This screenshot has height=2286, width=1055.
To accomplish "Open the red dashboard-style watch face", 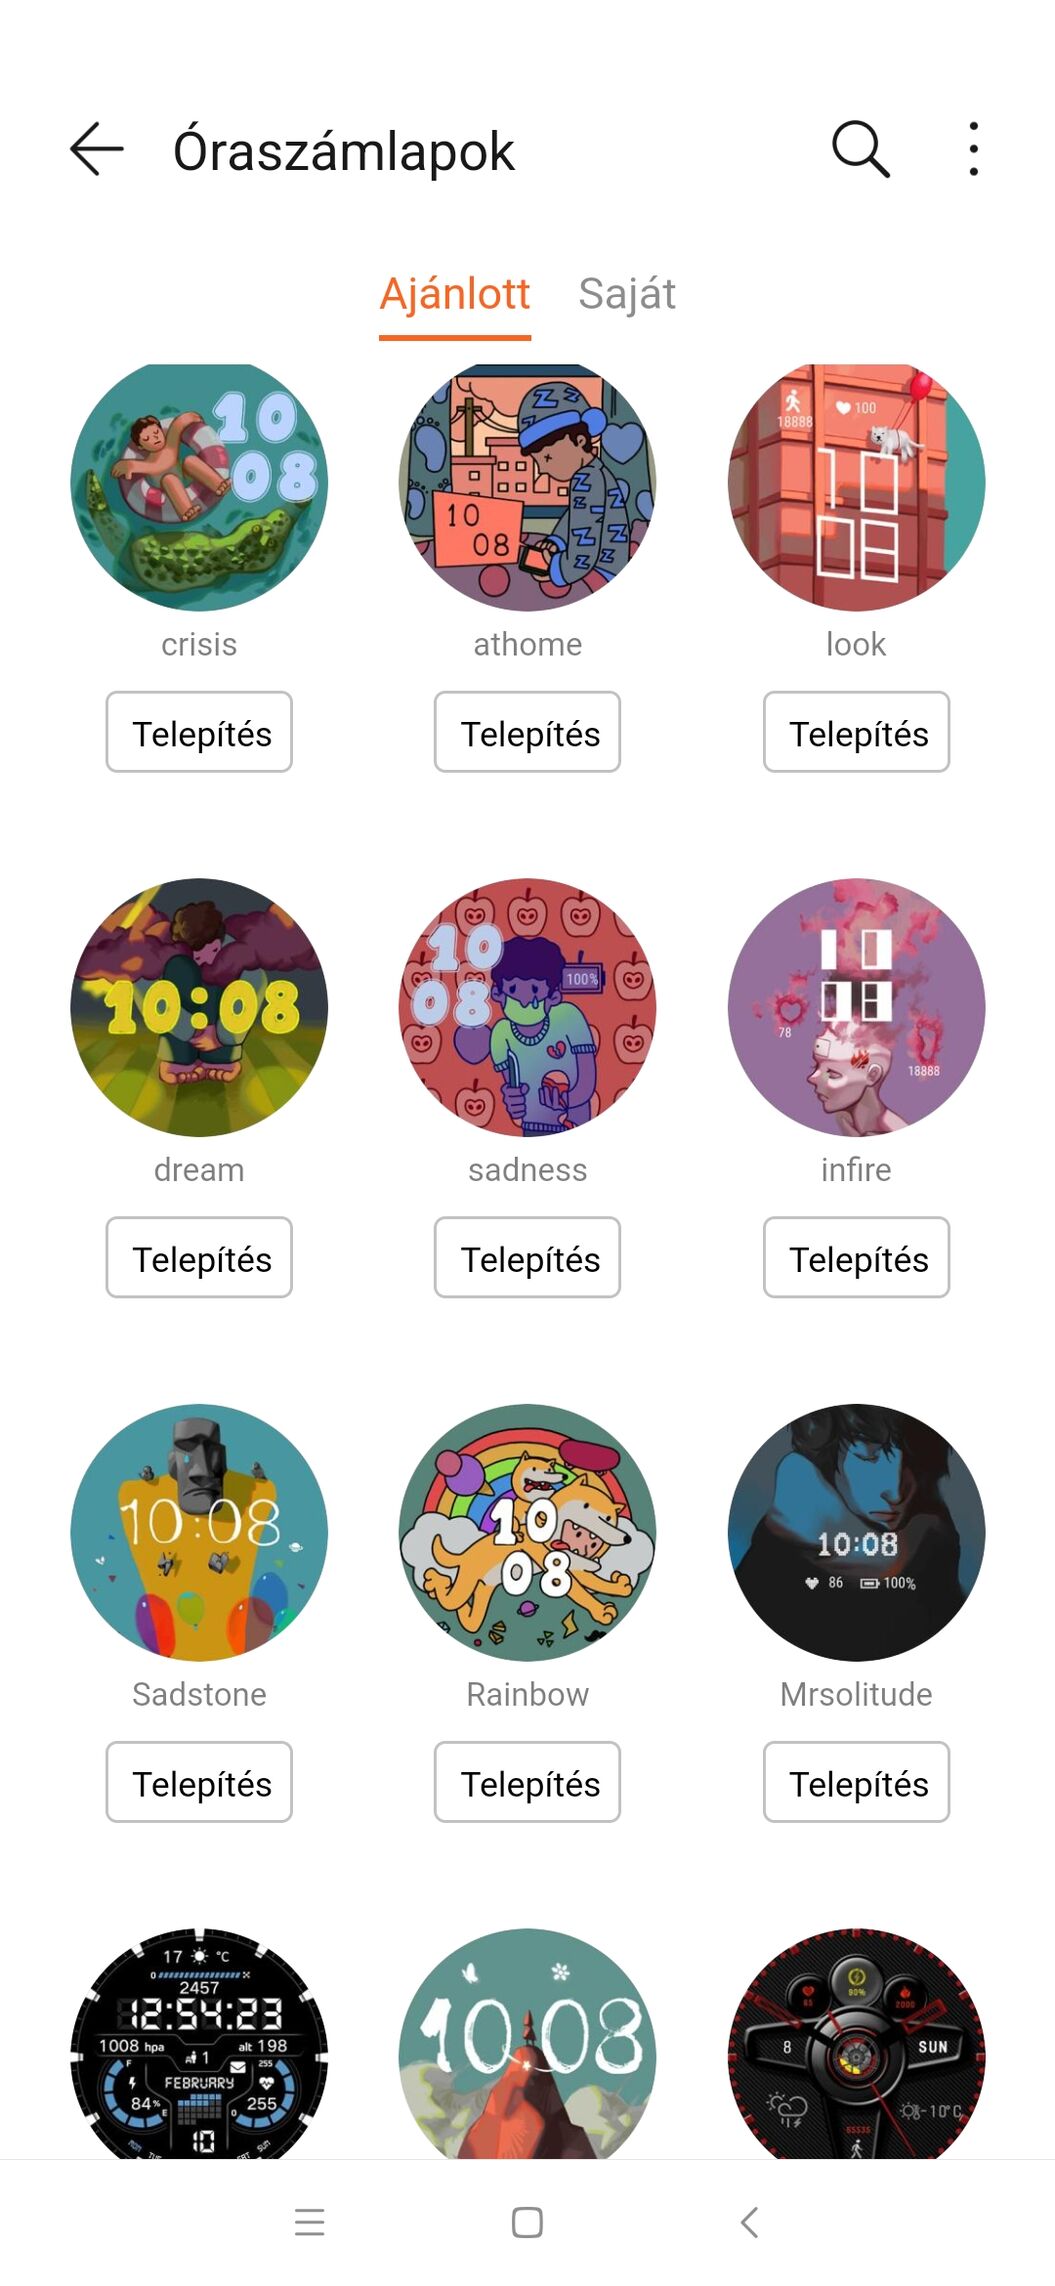I will tap(856, 2043).
